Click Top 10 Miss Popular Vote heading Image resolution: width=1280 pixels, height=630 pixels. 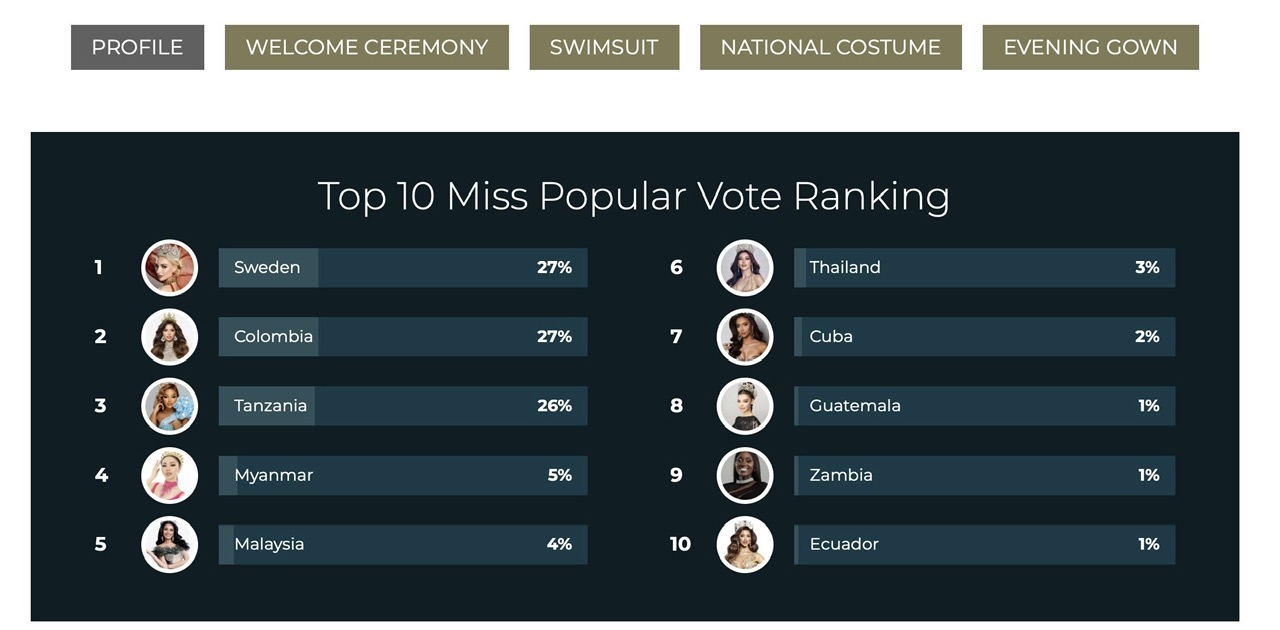[x=633, y=196]
